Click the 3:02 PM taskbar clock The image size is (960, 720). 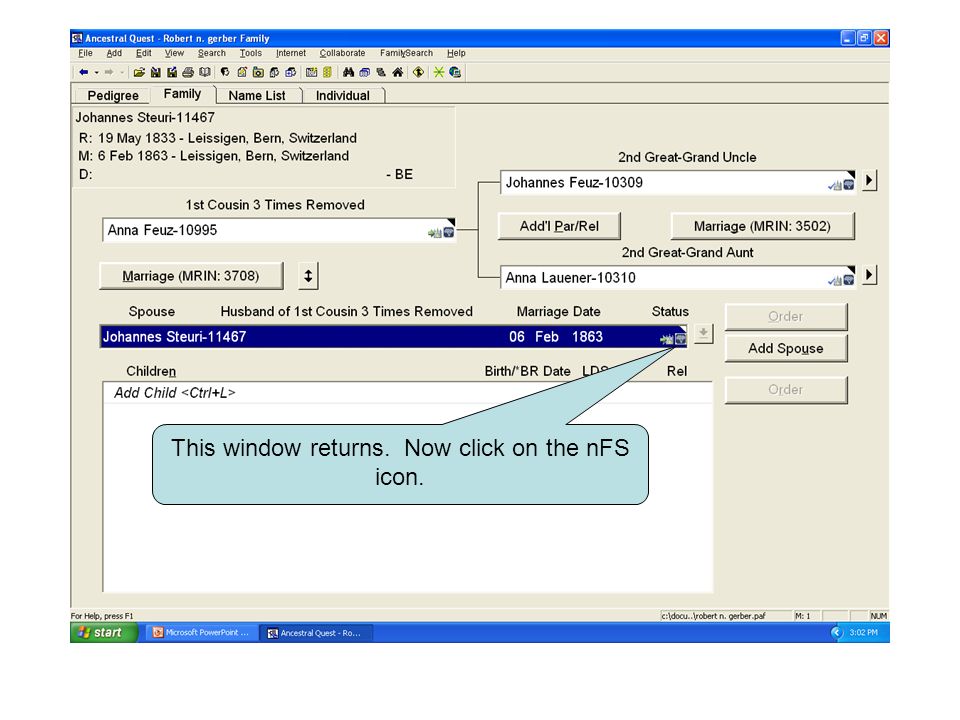click(x=863, y=632)
